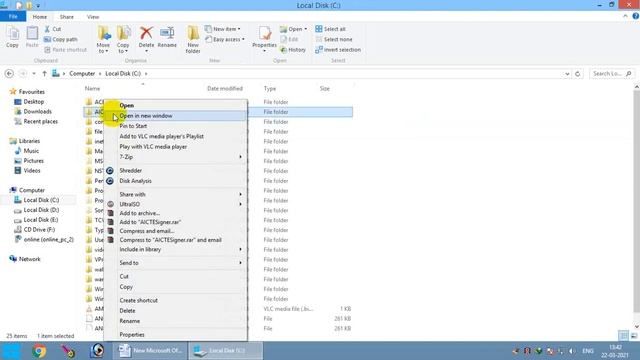Viewport: 640px width, 360px height.
Task: Sort by the Date modified column
Action: (x=224, y=89)
